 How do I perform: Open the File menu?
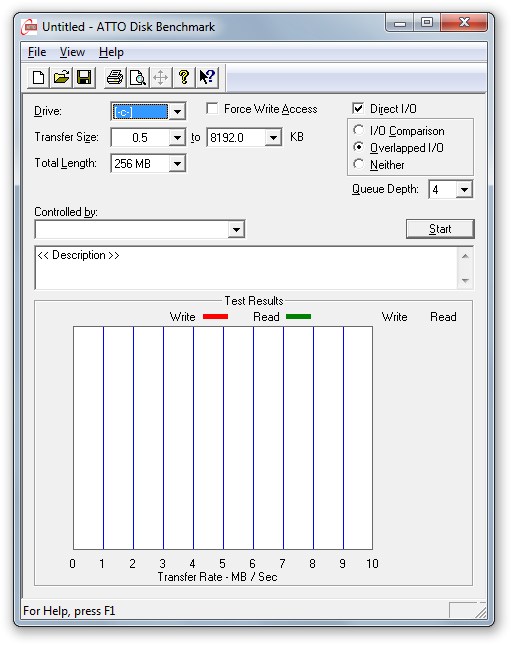click(x=37, y=52)
